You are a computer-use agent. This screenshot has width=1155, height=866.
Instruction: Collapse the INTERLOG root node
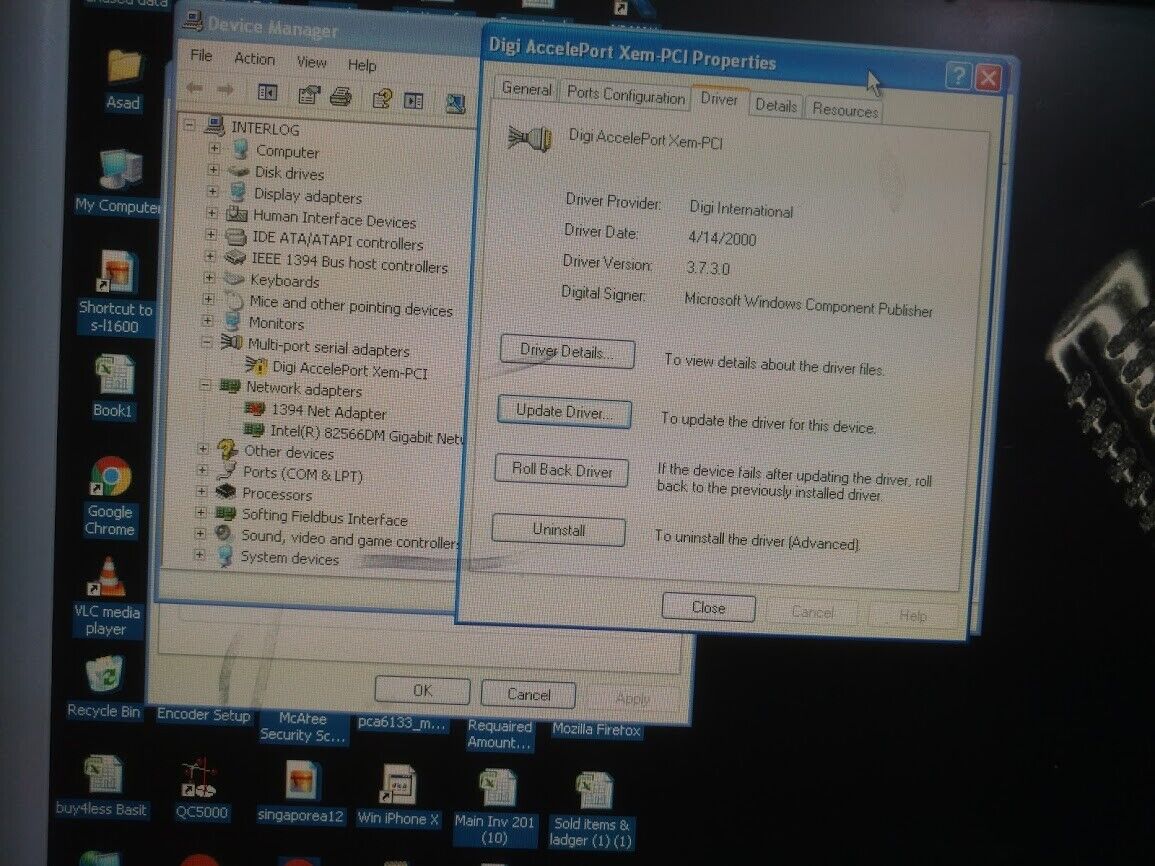pos(189,124)
